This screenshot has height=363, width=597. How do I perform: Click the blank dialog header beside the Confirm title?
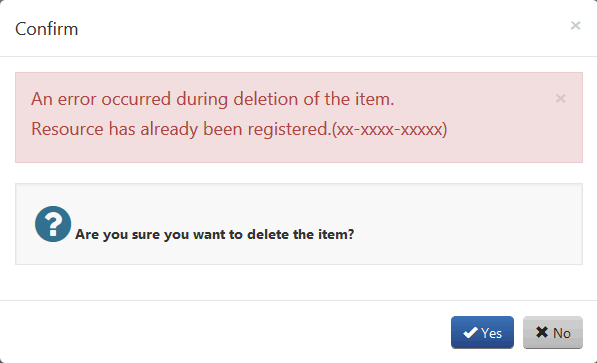[x=305, y=29]
